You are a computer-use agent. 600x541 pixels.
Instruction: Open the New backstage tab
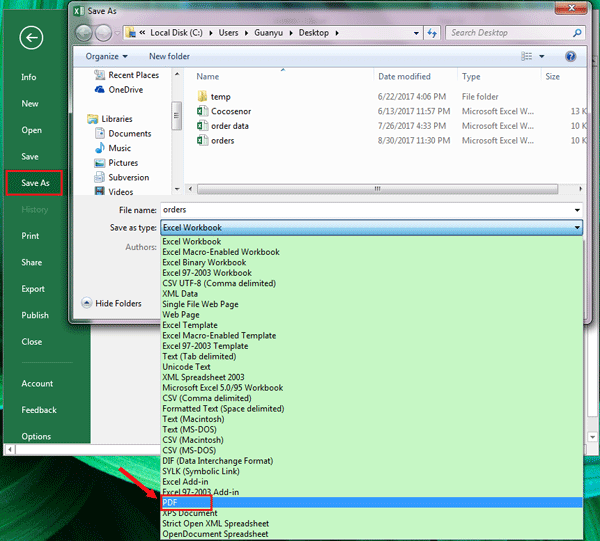pyautogui.click(x=30, y=104)
